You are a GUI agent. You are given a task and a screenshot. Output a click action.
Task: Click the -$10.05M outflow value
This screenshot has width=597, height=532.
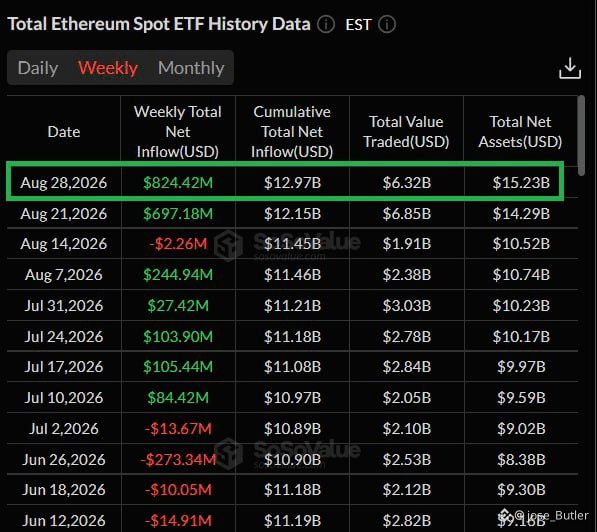coord(178,490)
